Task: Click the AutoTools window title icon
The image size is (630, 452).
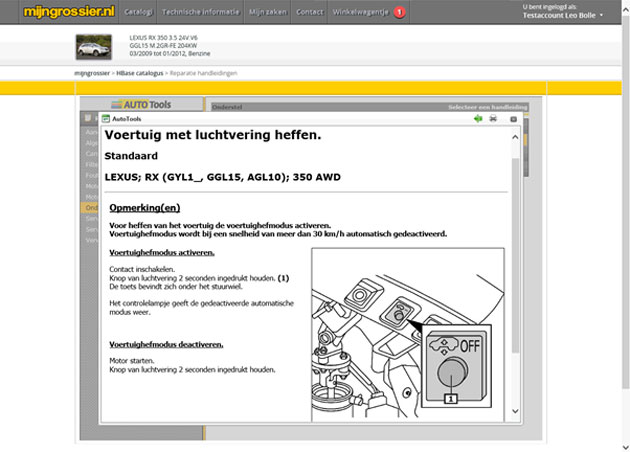Action: [106, 119]
